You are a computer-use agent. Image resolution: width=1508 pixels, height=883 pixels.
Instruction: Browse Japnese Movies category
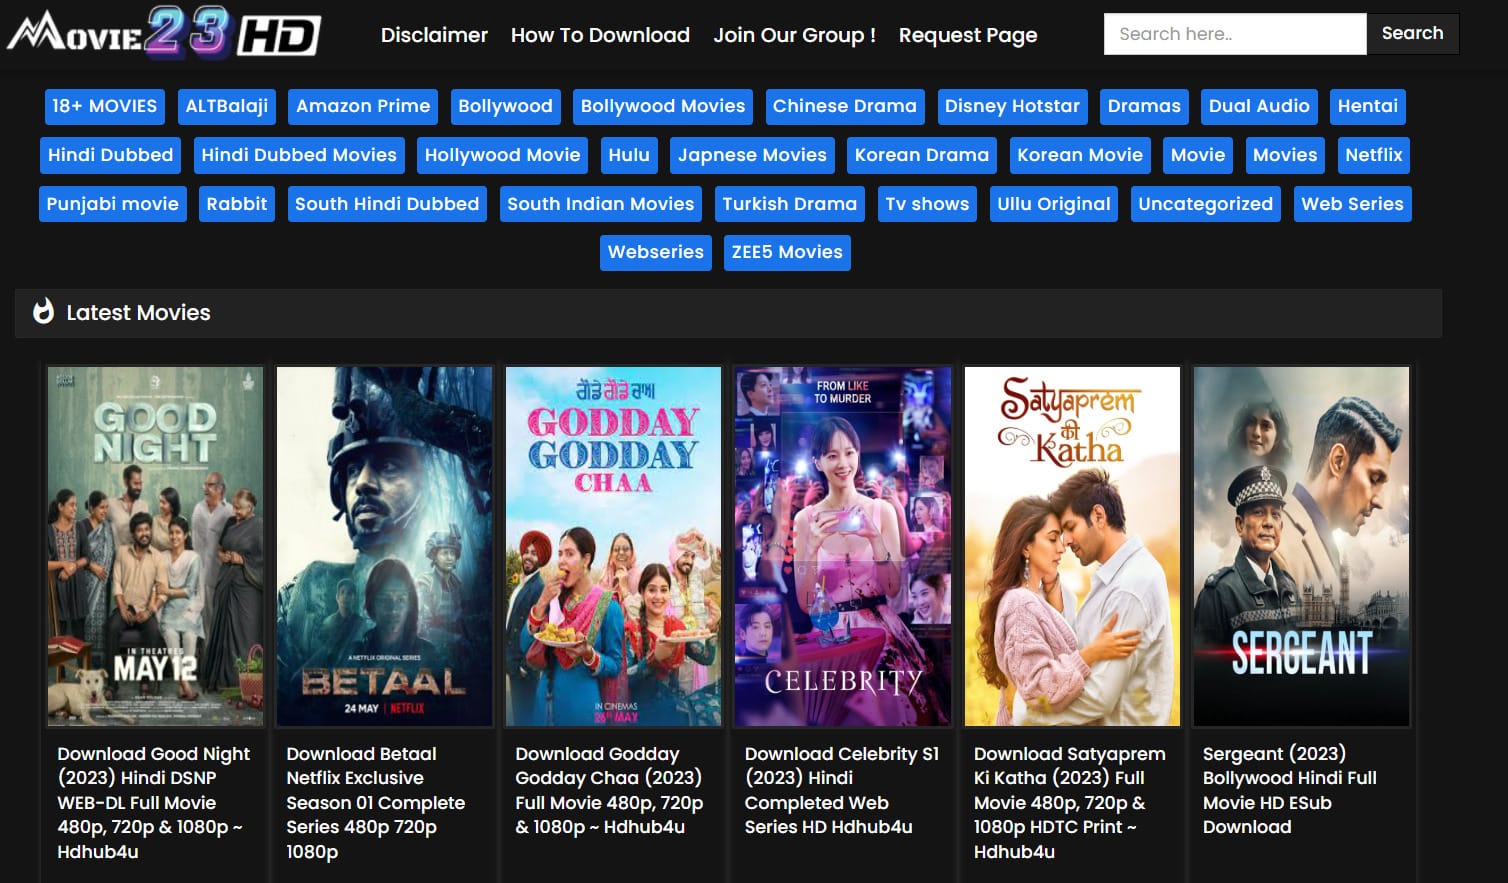752,155
